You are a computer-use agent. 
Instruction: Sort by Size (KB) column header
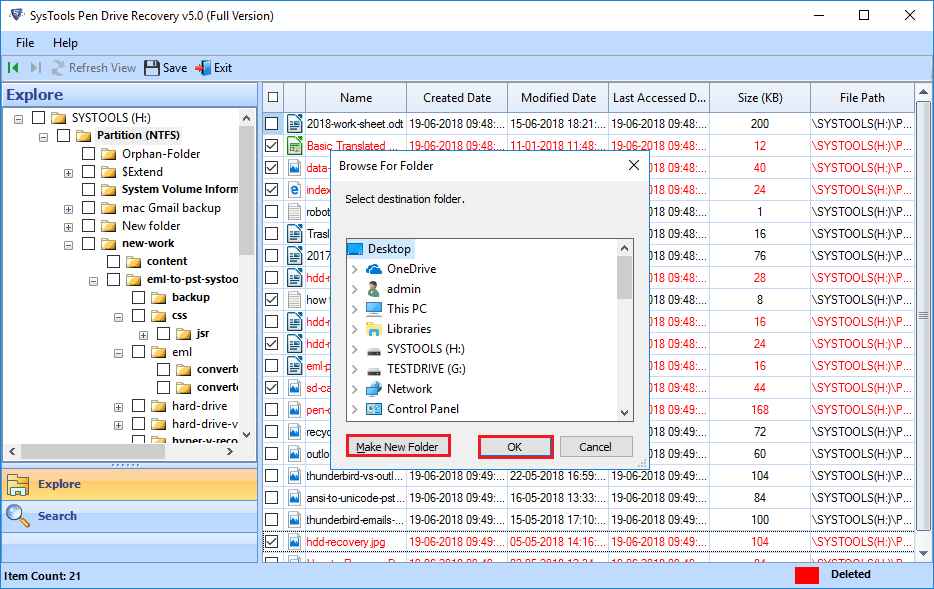tap(760, 98)
